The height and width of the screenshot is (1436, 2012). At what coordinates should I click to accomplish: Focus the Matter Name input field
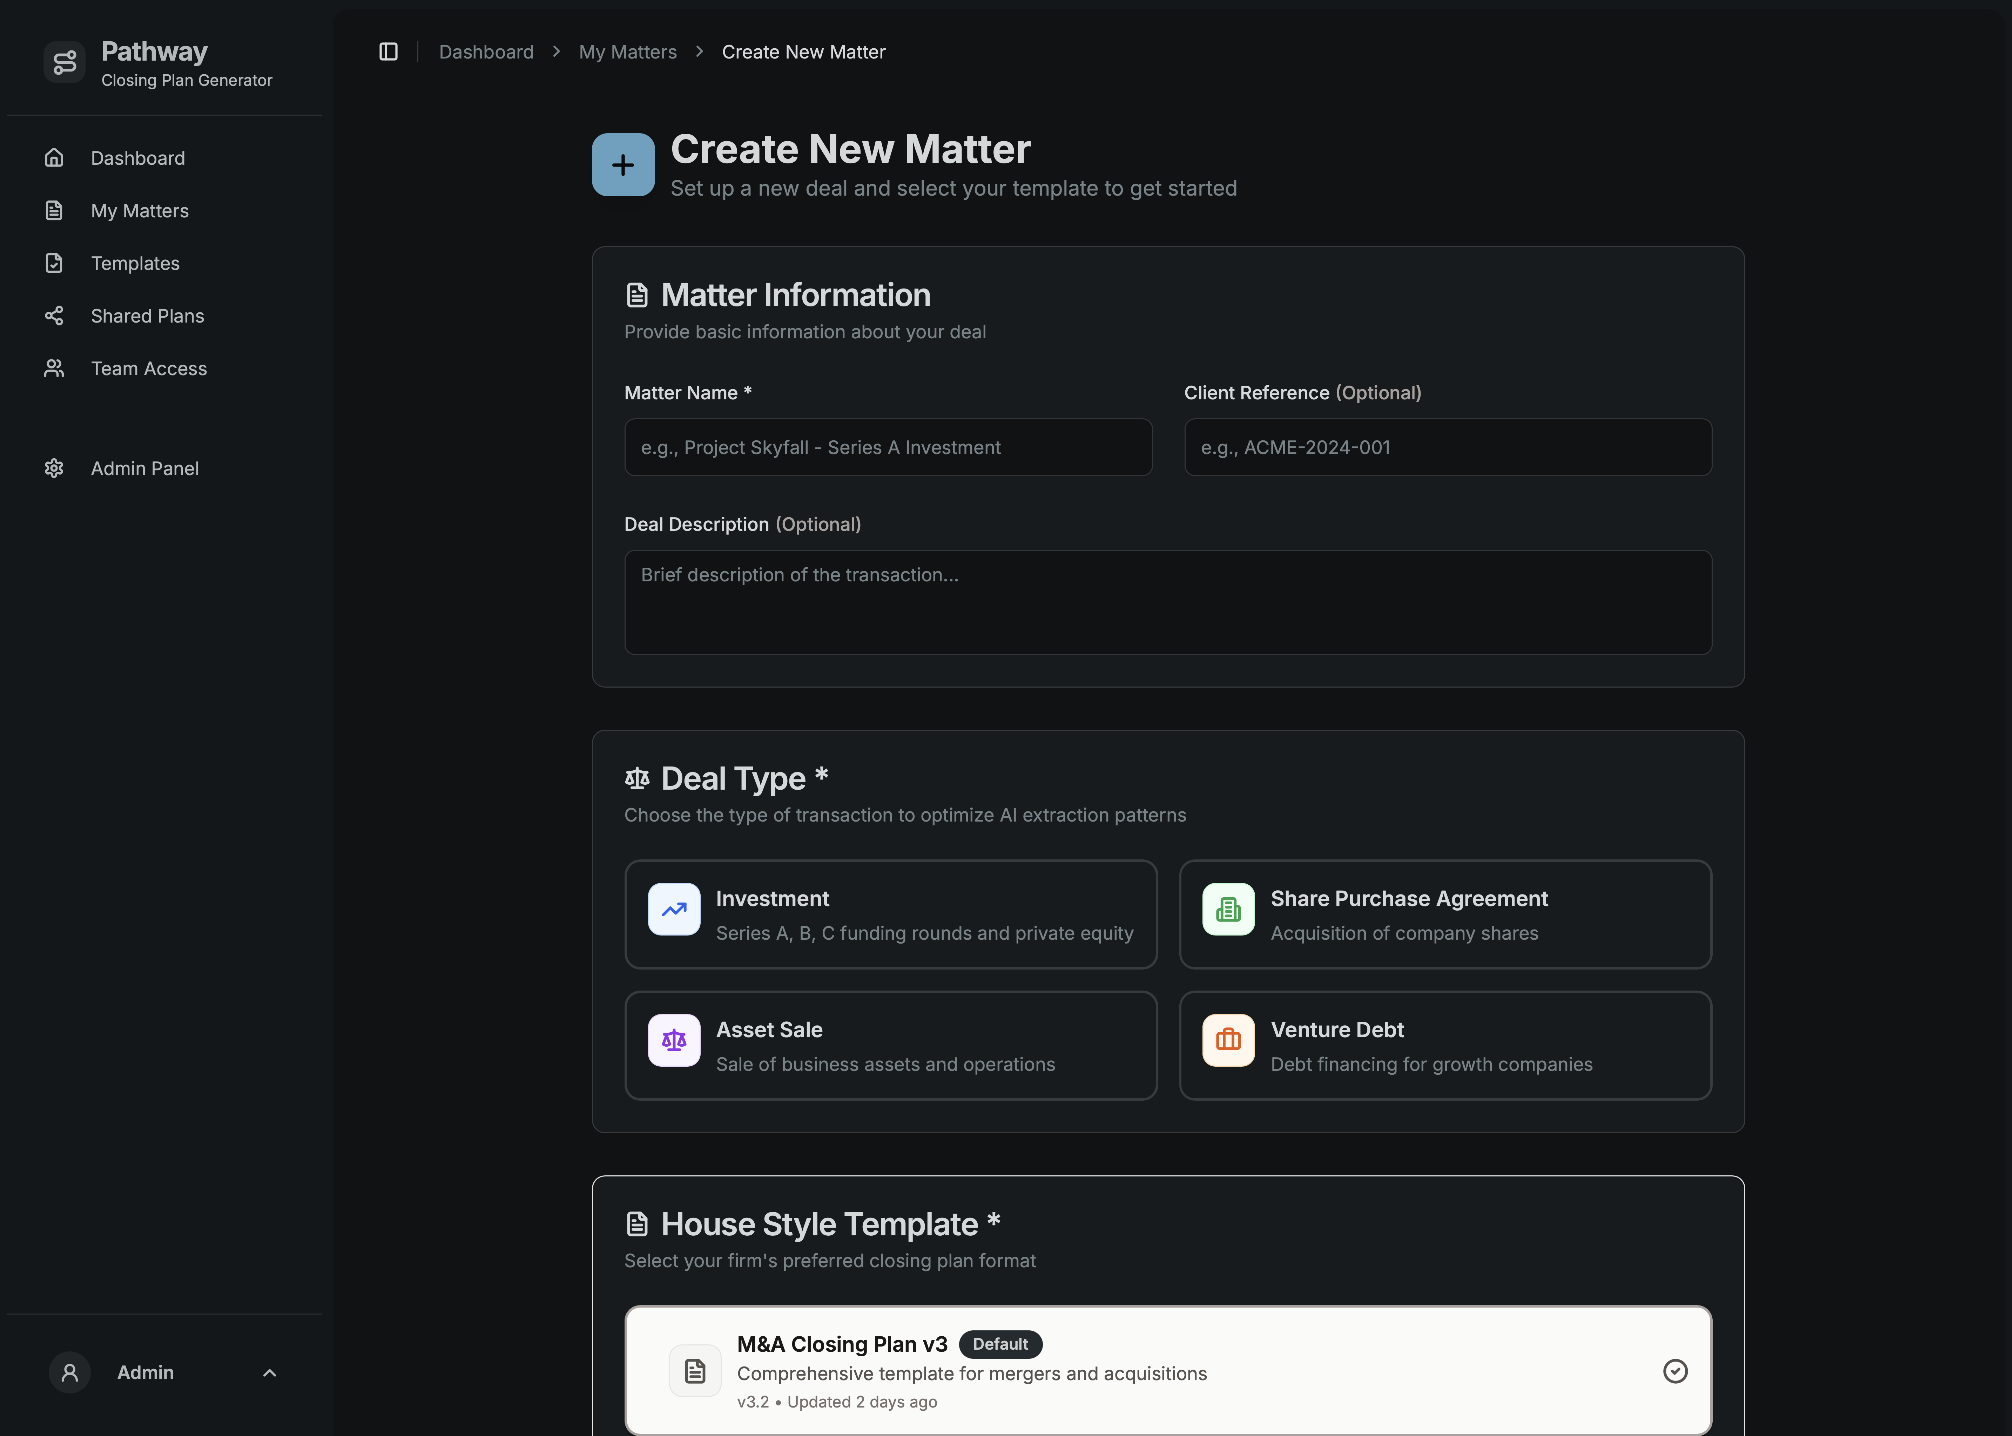[888, 447]
